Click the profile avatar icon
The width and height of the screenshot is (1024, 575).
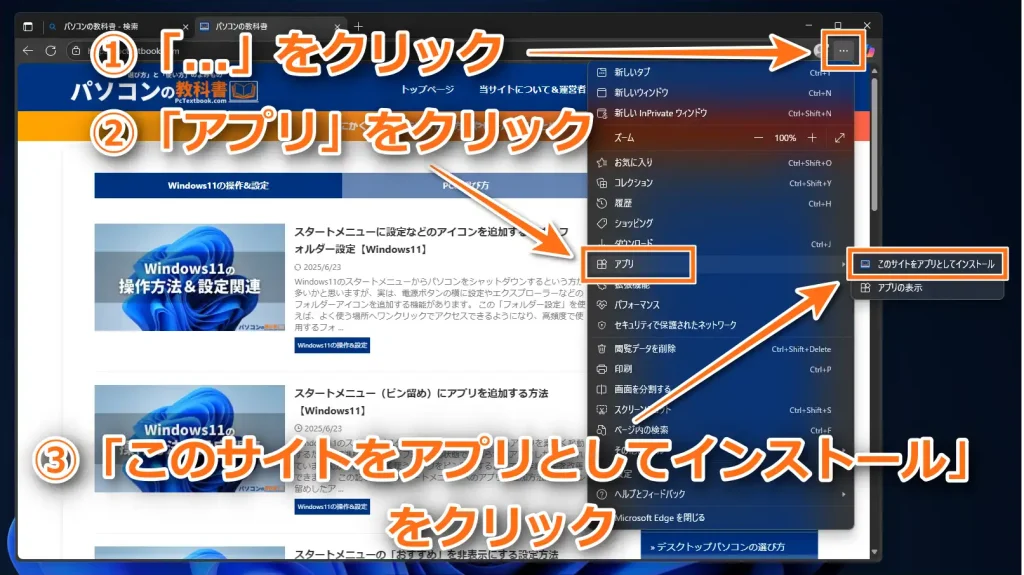[x=820, y=50]
